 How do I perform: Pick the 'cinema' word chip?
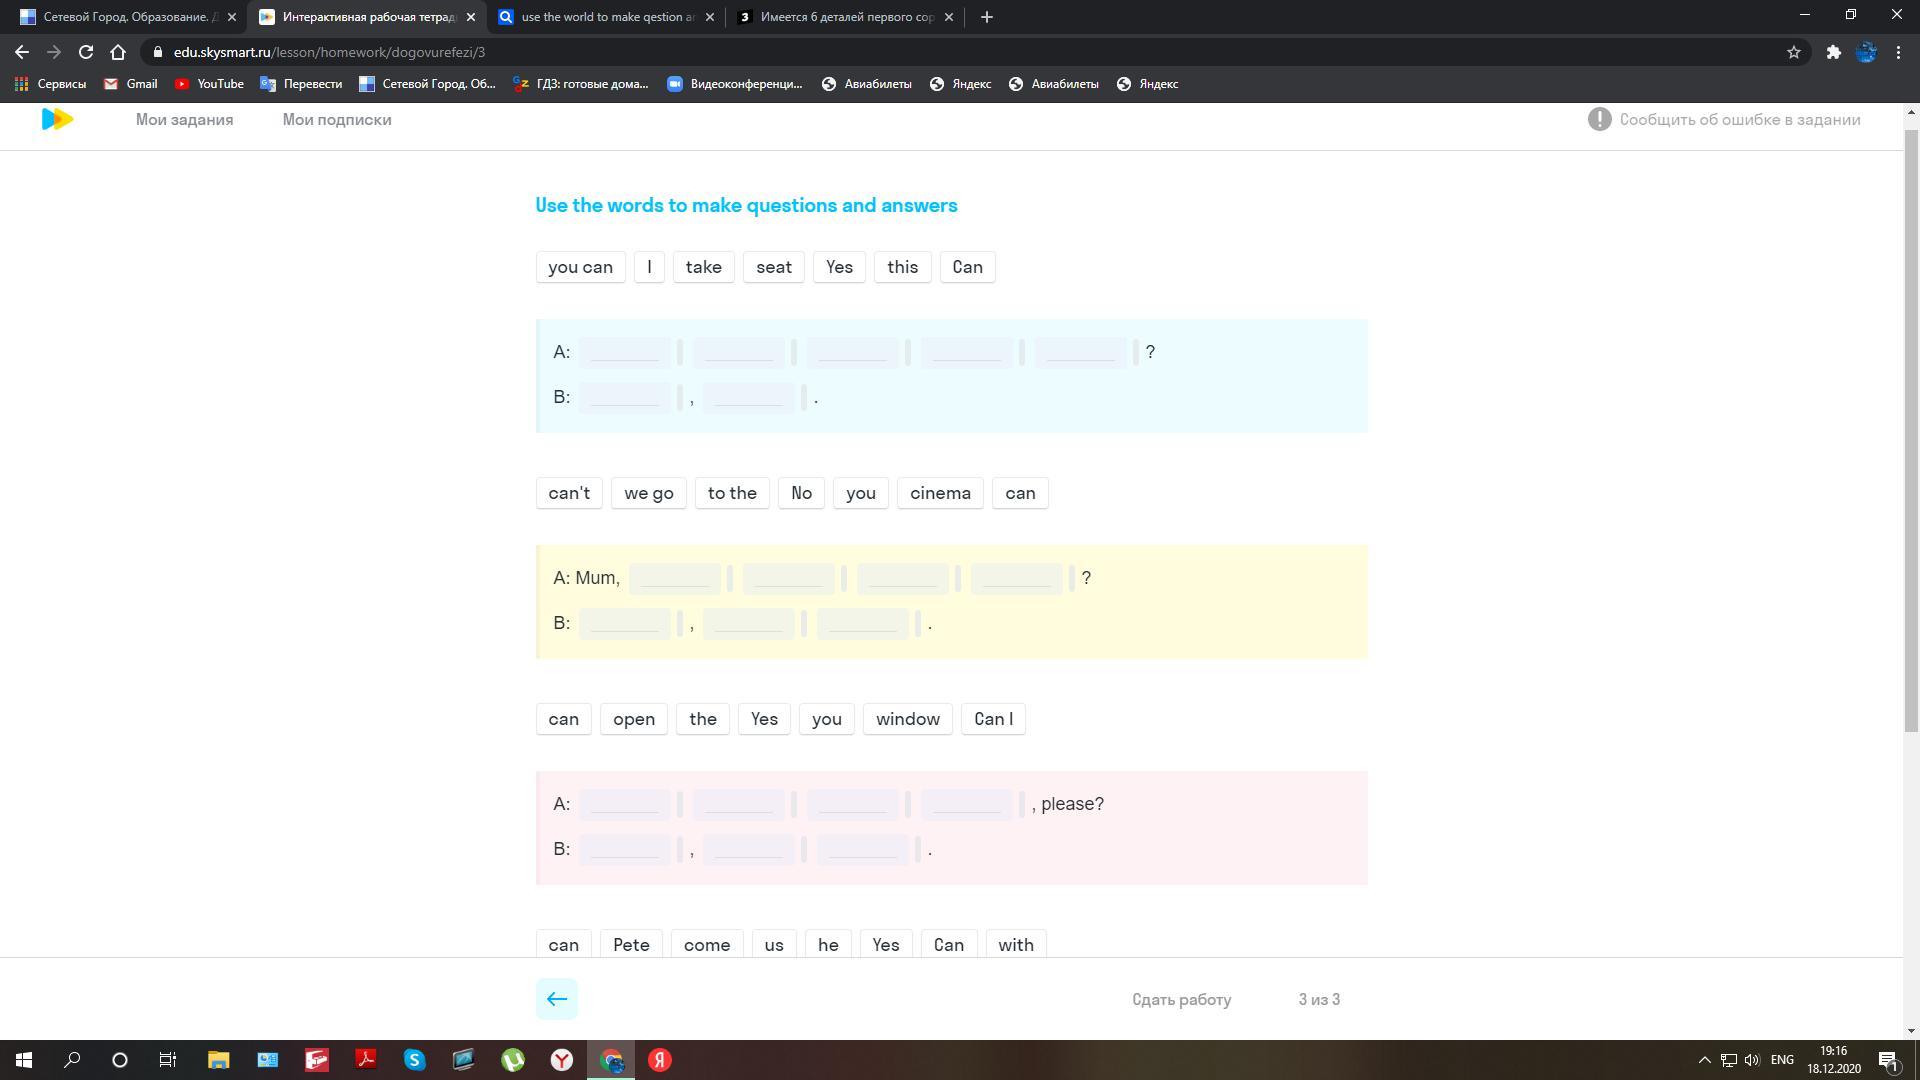pos(939,493)
